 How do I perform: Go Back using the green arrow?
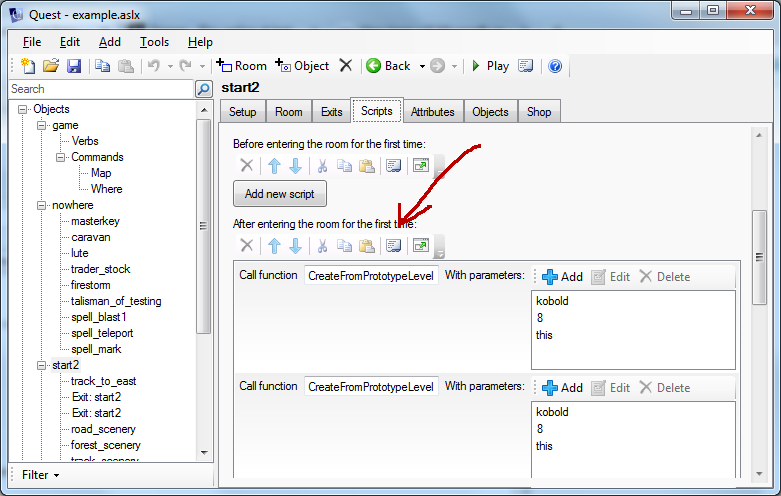tap(388, 66)
